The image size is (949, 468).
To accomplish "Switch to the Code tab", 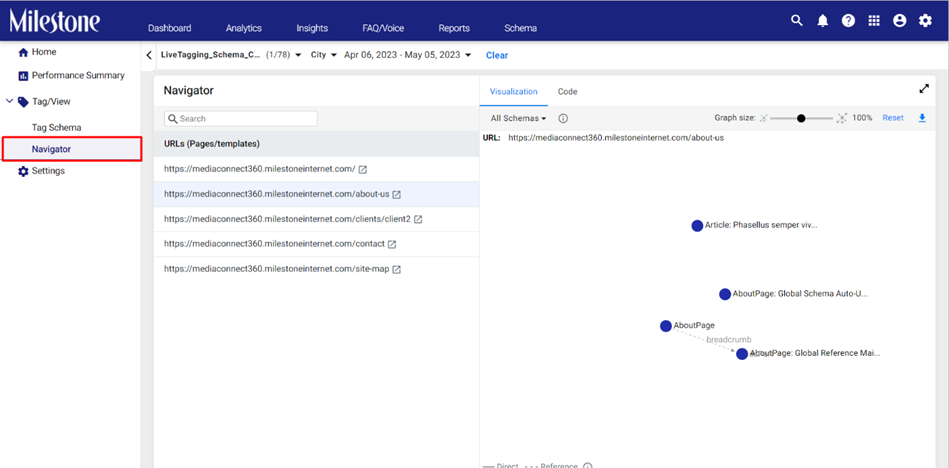I will 567,92.
